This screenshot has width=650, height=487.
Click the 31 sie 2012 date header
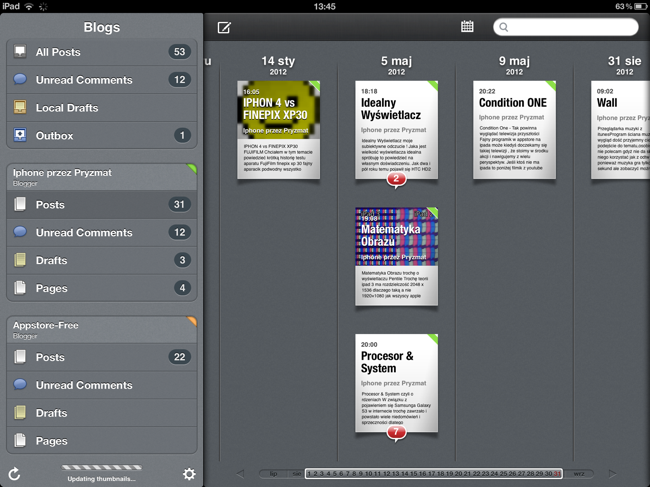coord(624,65)
